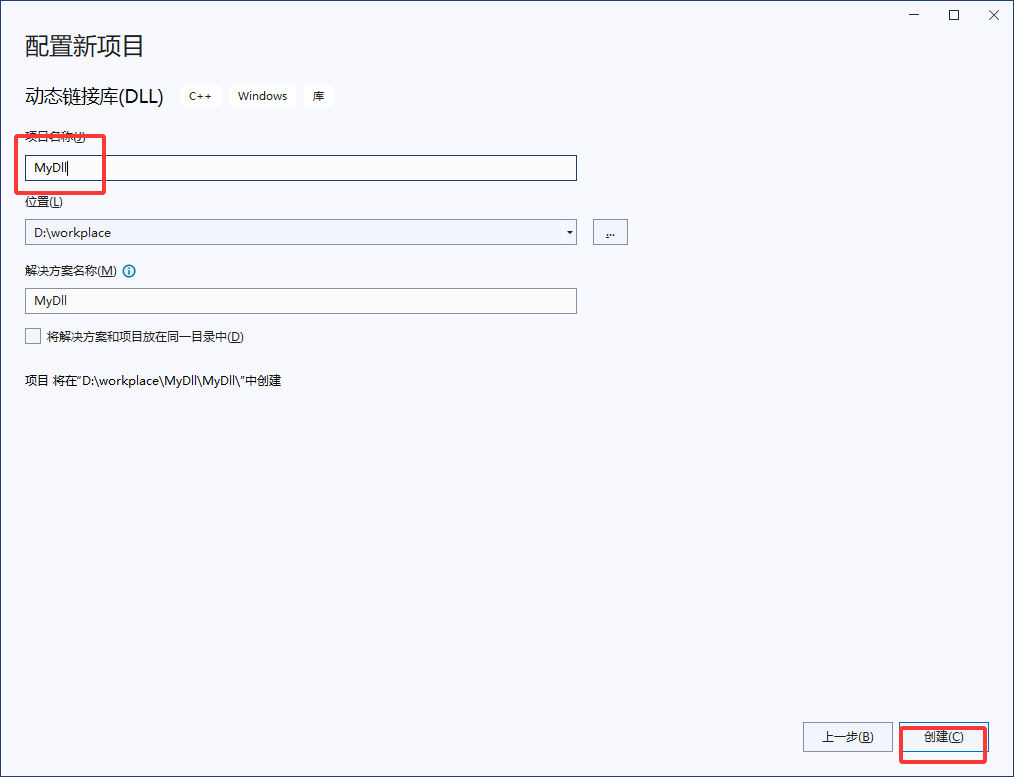
Task: Focus the project name input field
Action: click(x=301, y=168)
